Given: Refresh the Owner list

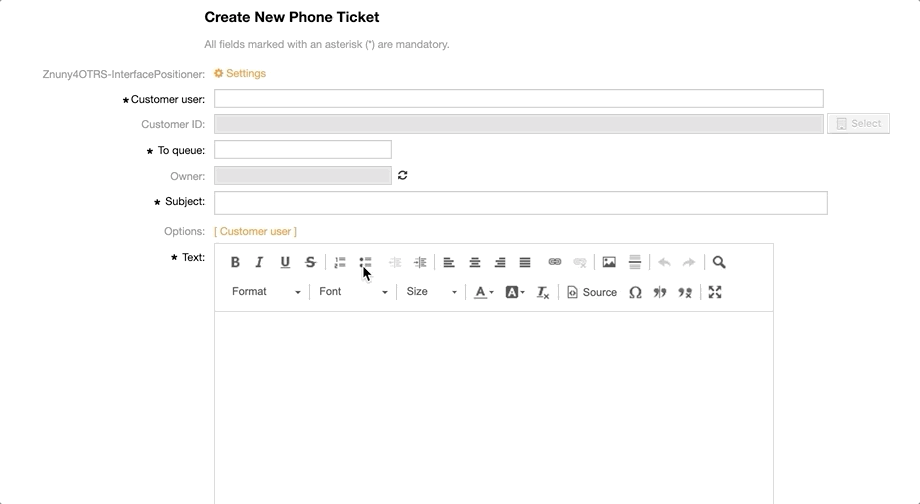Looking at the screenshot, I should coord(403,175).
